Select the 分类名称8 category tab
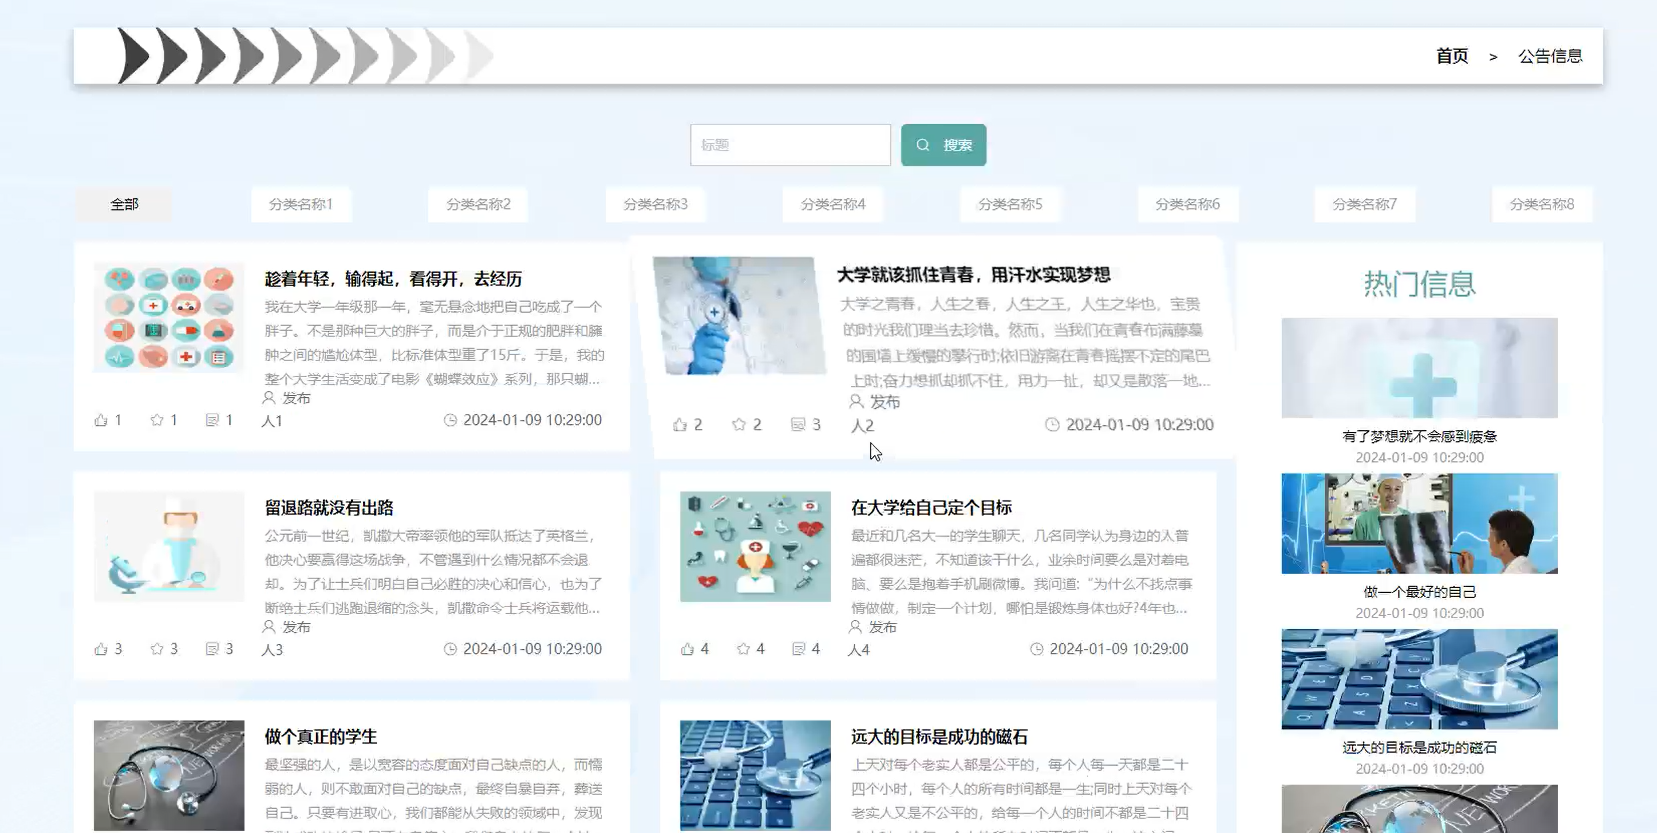The width and height of the screenshot is (1657, 833). (1541, 204)
